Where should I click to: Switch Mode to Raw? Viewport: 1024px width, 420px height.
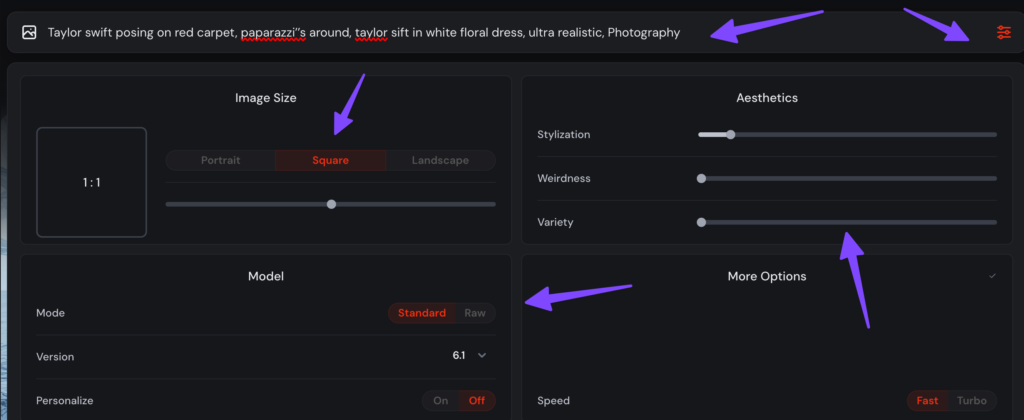coord(475,313)
